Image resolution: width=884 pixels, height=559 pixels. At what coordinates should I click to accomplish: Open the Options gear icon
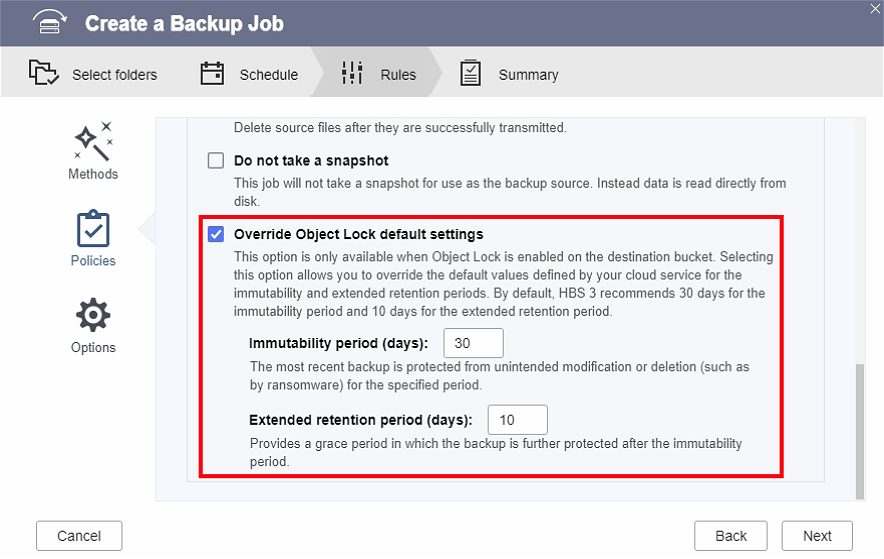click(x=93, y=316)
